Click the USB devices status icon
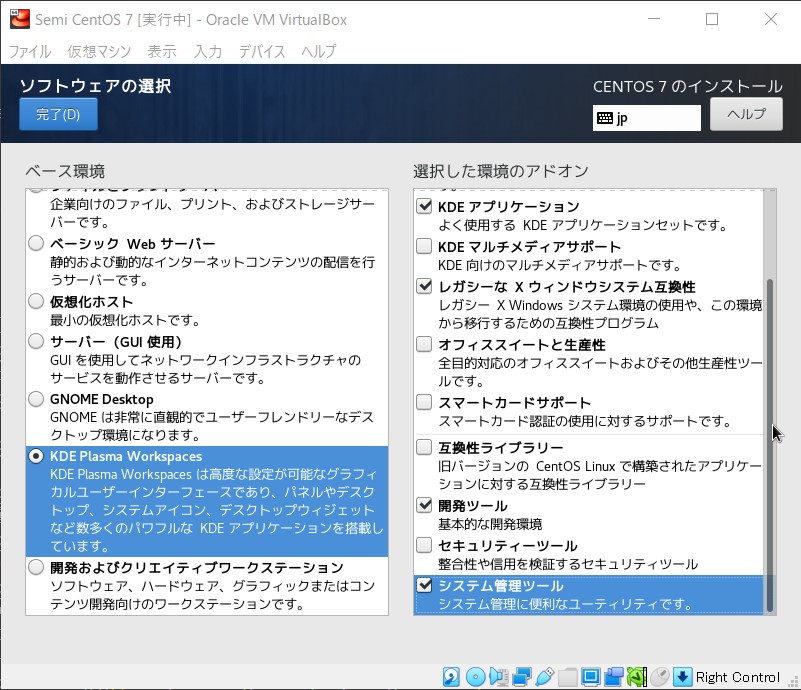The image size is (801, 690). tap(545, 677)
